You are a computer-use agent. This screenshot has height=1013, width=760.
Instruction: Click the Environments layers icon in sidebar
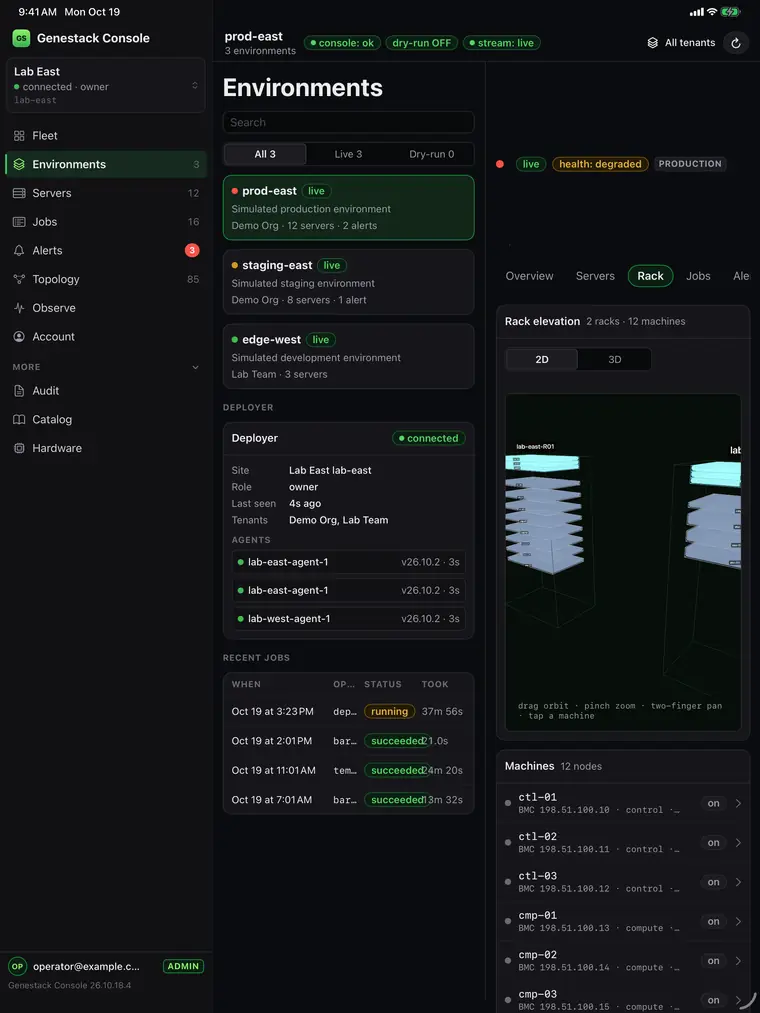click(x=19, y=164)
